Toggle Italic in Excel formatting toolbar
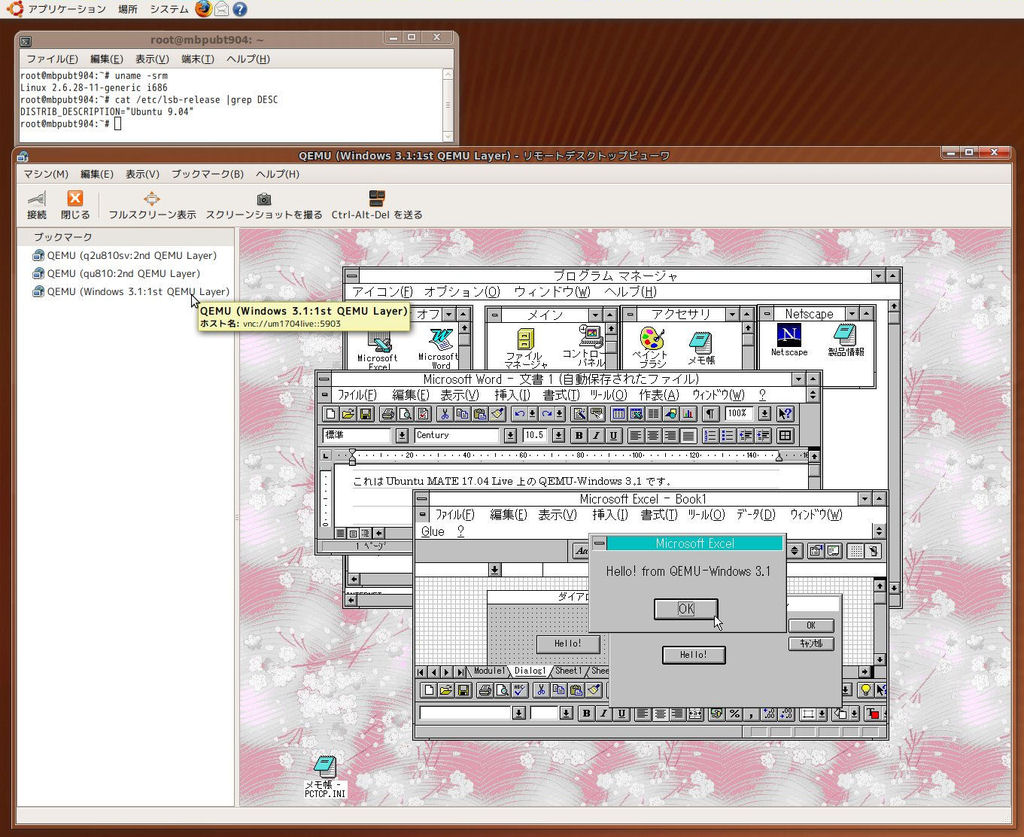This screenshot has width=1024, height=837. (x=604, y=713)
